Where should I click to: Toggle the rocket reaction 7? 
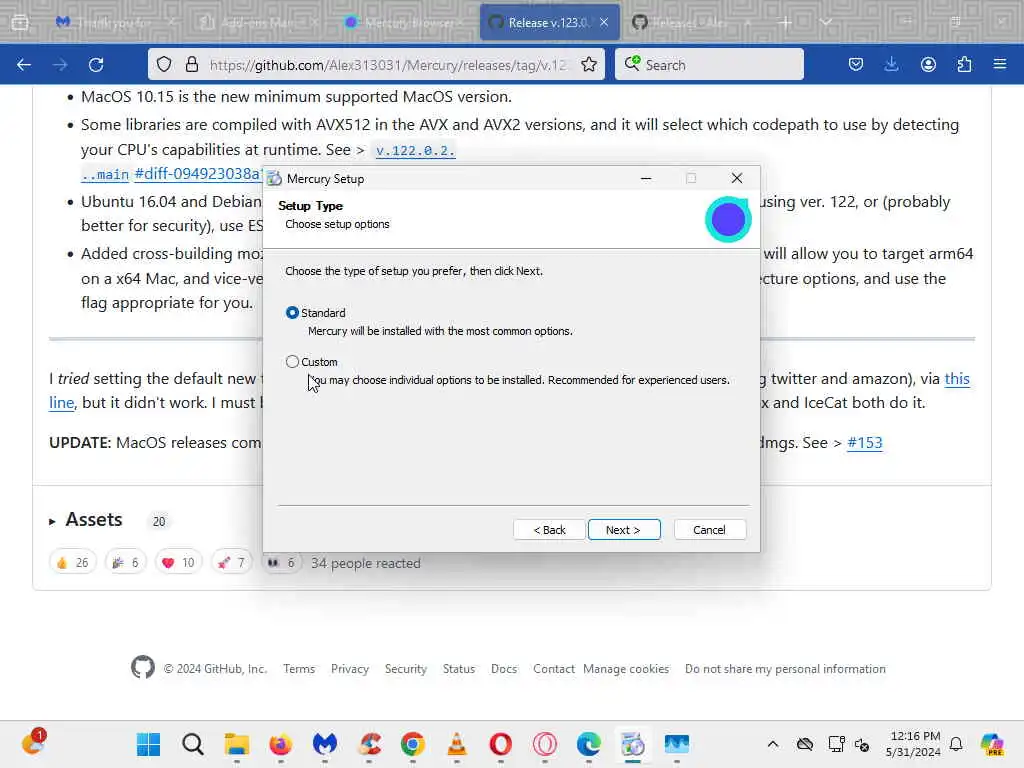pyautogui.click(x=231, y=562)
